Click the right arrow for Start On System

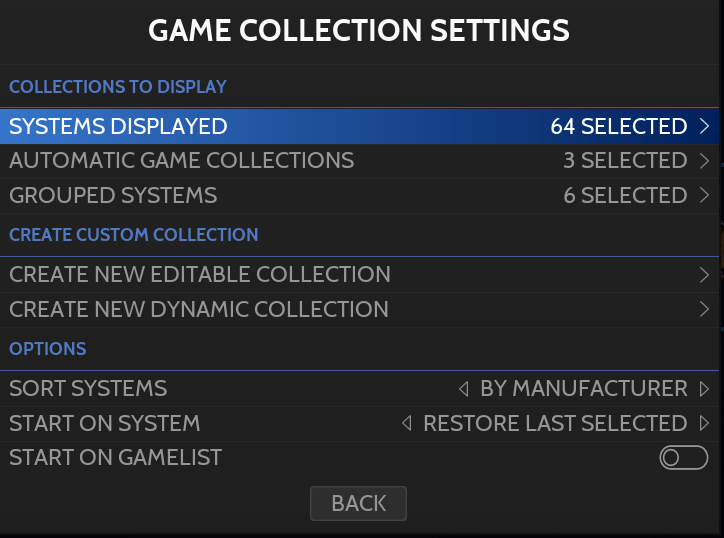(705, 423)
